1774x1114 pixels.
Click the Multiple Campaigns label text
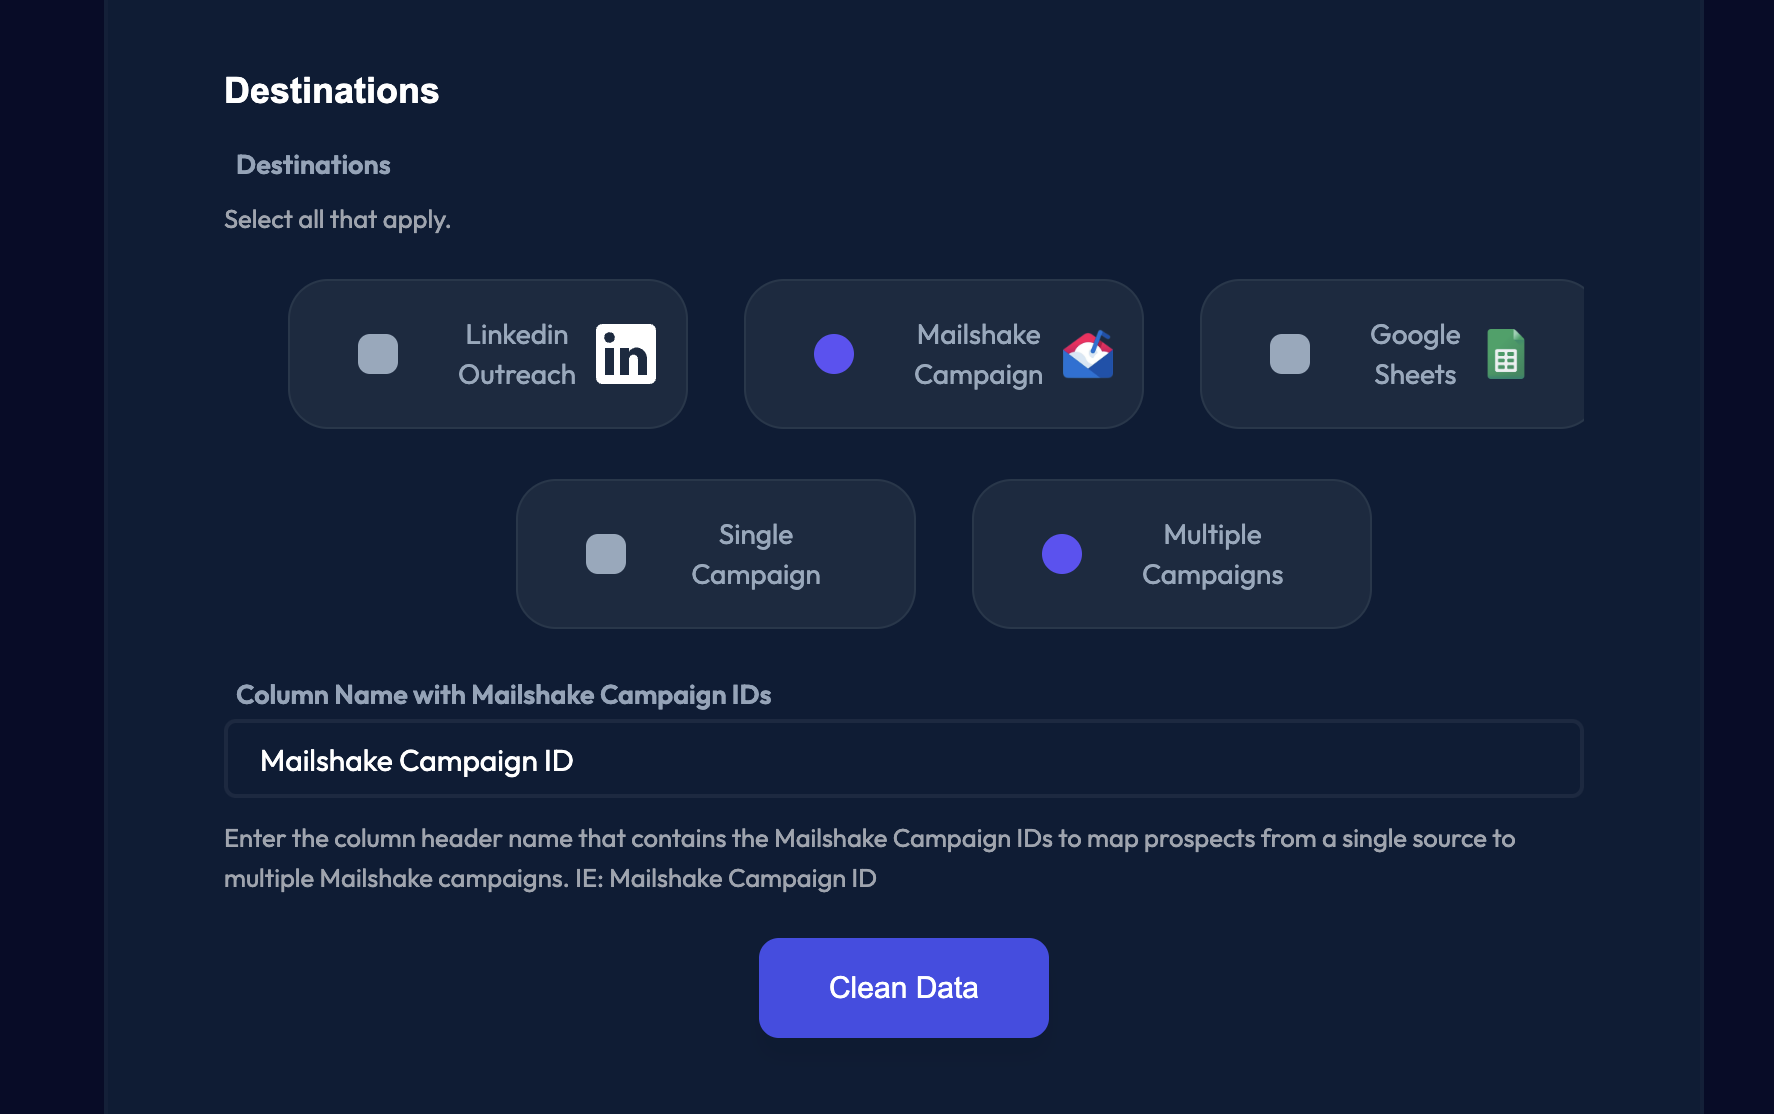click(x=1212, y=554)
